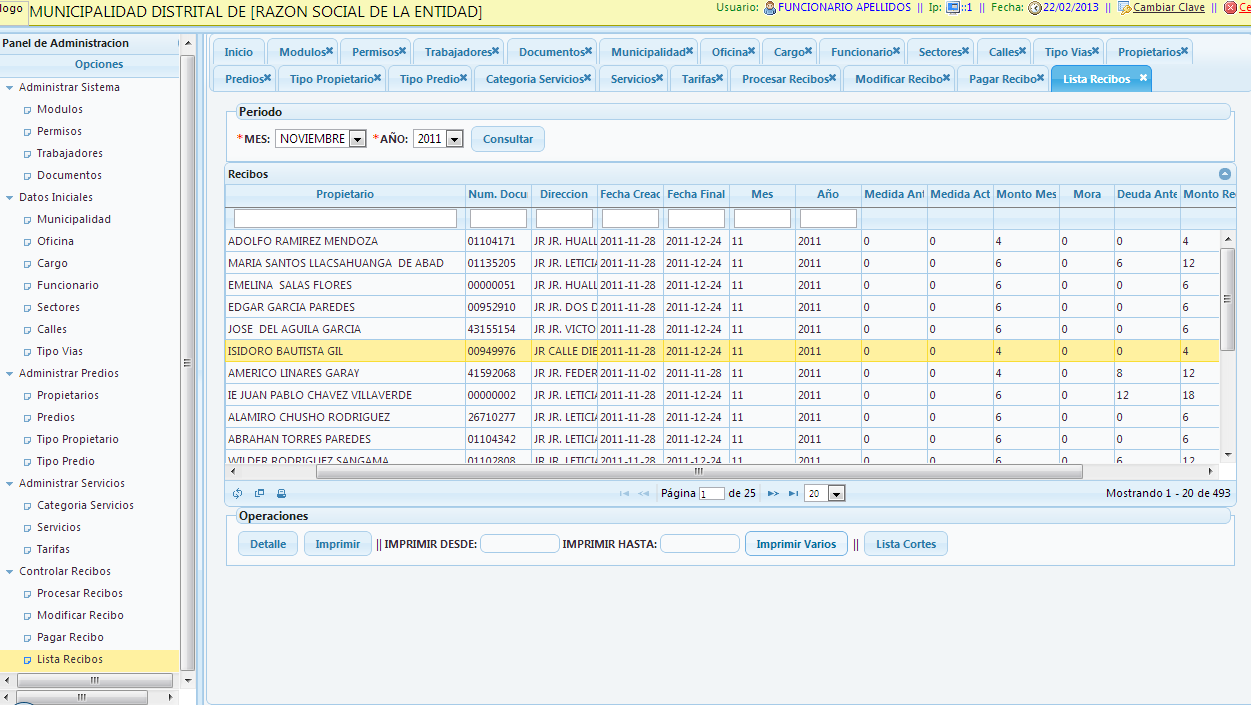
Task: Open rows-per-page dropdown showing 20
Action: point(837,493)
